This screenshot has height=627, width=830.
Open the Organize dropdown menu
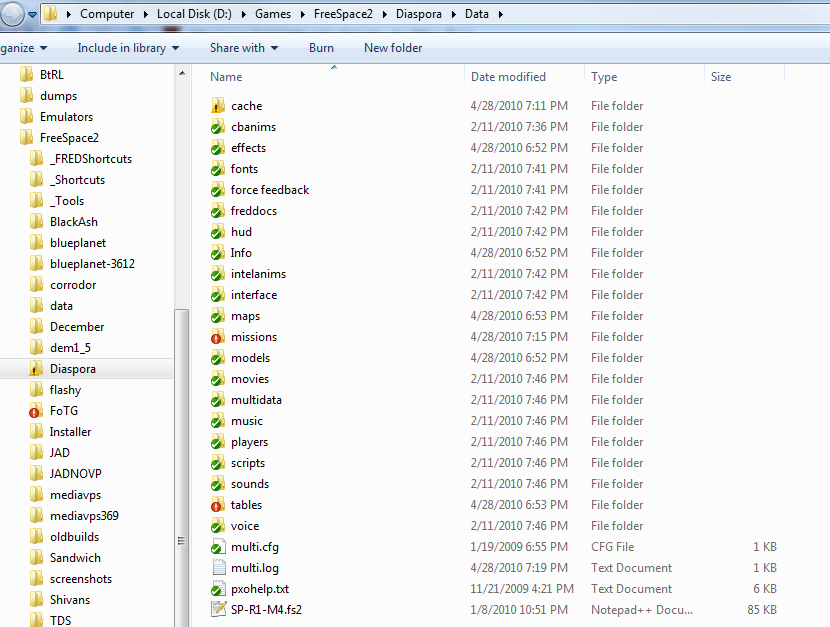click(x=24, y=48)
